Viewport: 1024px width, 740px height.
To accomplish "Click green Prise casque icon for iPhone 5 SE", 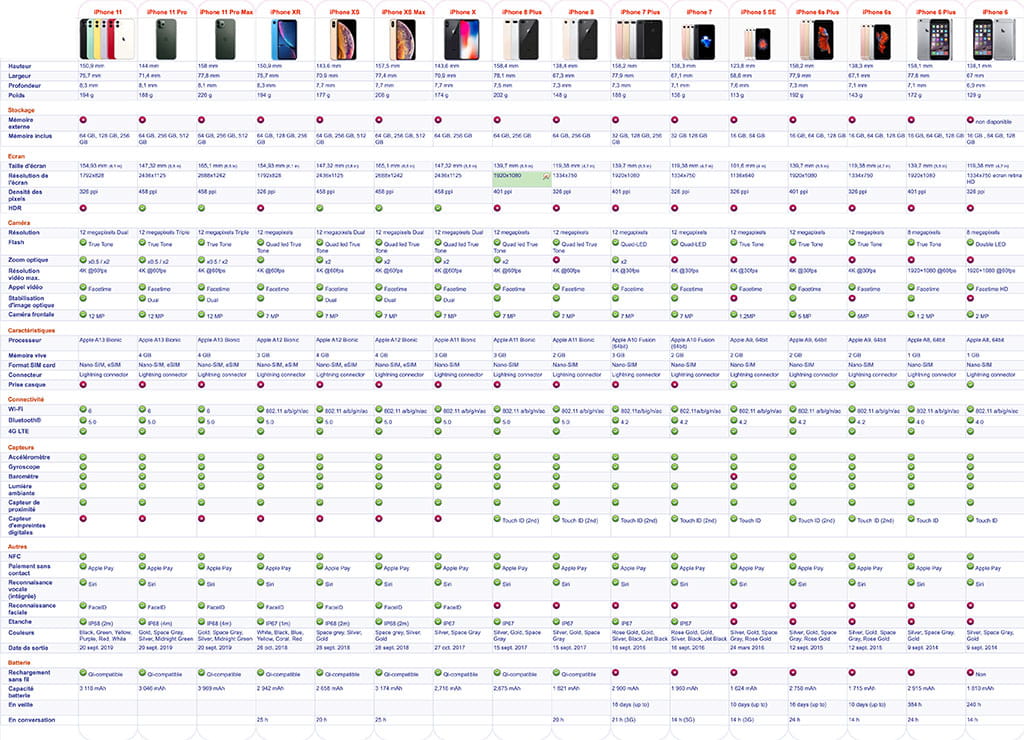I will coord(733,385).
